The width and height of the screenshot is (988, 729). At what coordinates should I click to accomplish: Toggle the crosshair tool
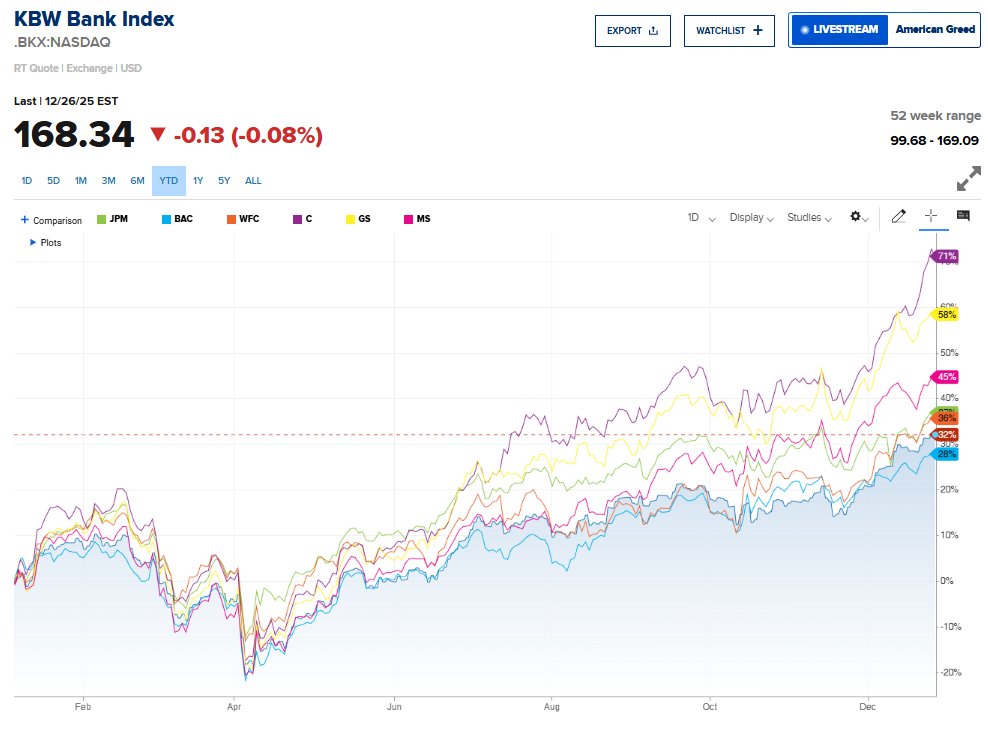point(930,216)
